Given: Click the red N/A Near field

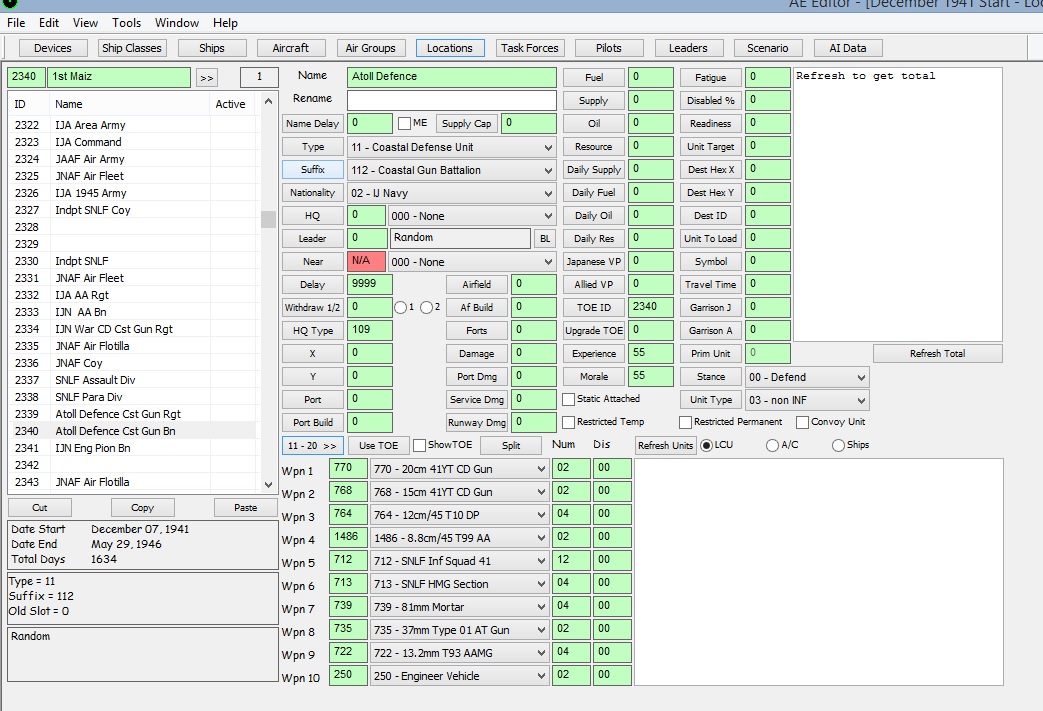Looking at the screenshot, I should pos(366,261).
